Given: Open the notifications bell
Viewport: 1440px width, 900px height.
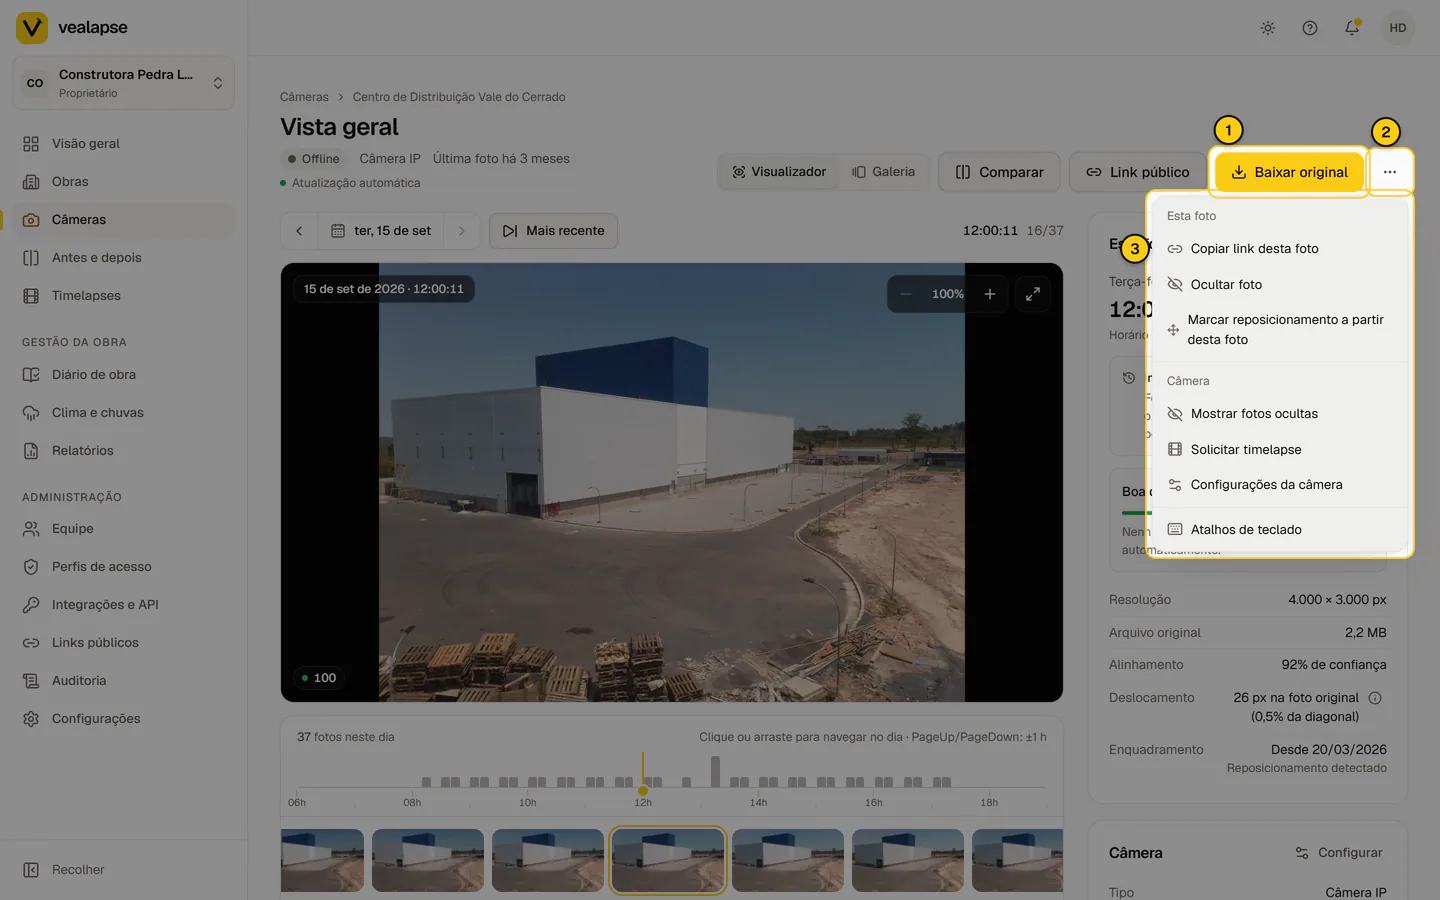Looking at the screenshot, I should (1352, 28).
